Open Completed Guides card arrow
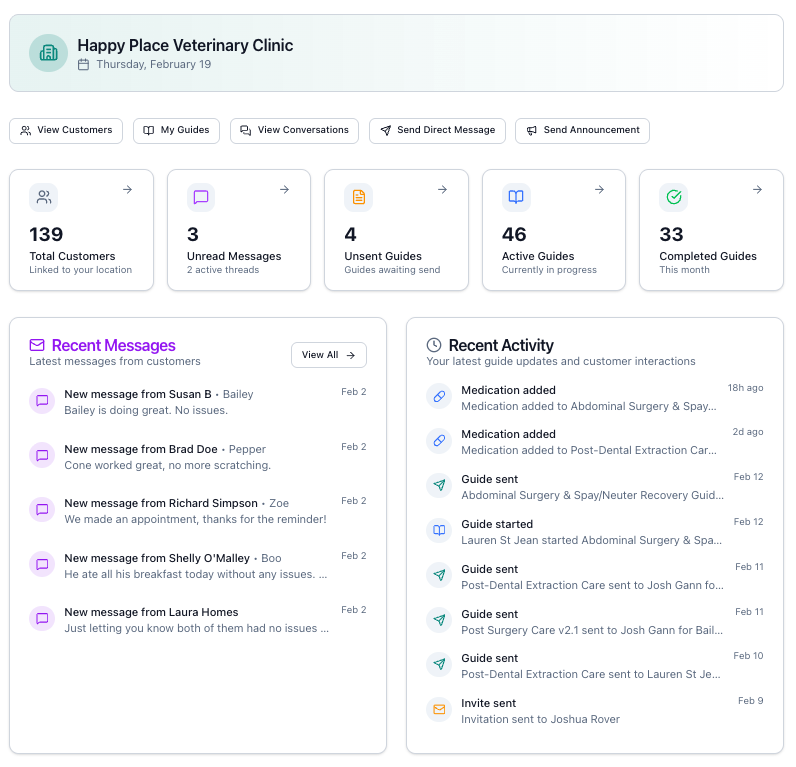Image resolution: width=796 pixels, height=767 pixels. click(x=757, y=189)
